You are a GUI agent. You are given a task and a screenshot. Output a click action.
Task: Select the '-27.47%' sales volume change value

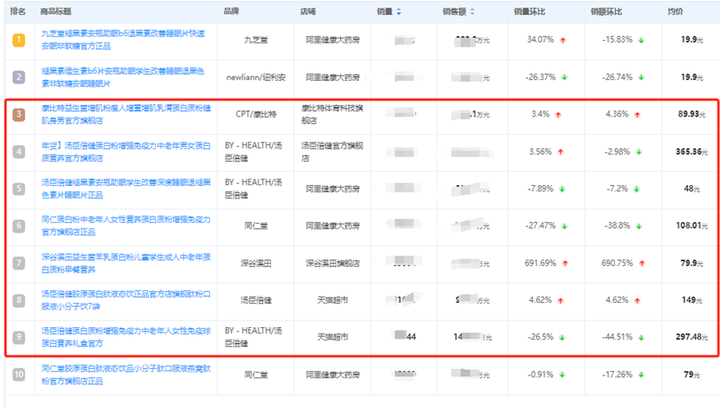[540, 226]
